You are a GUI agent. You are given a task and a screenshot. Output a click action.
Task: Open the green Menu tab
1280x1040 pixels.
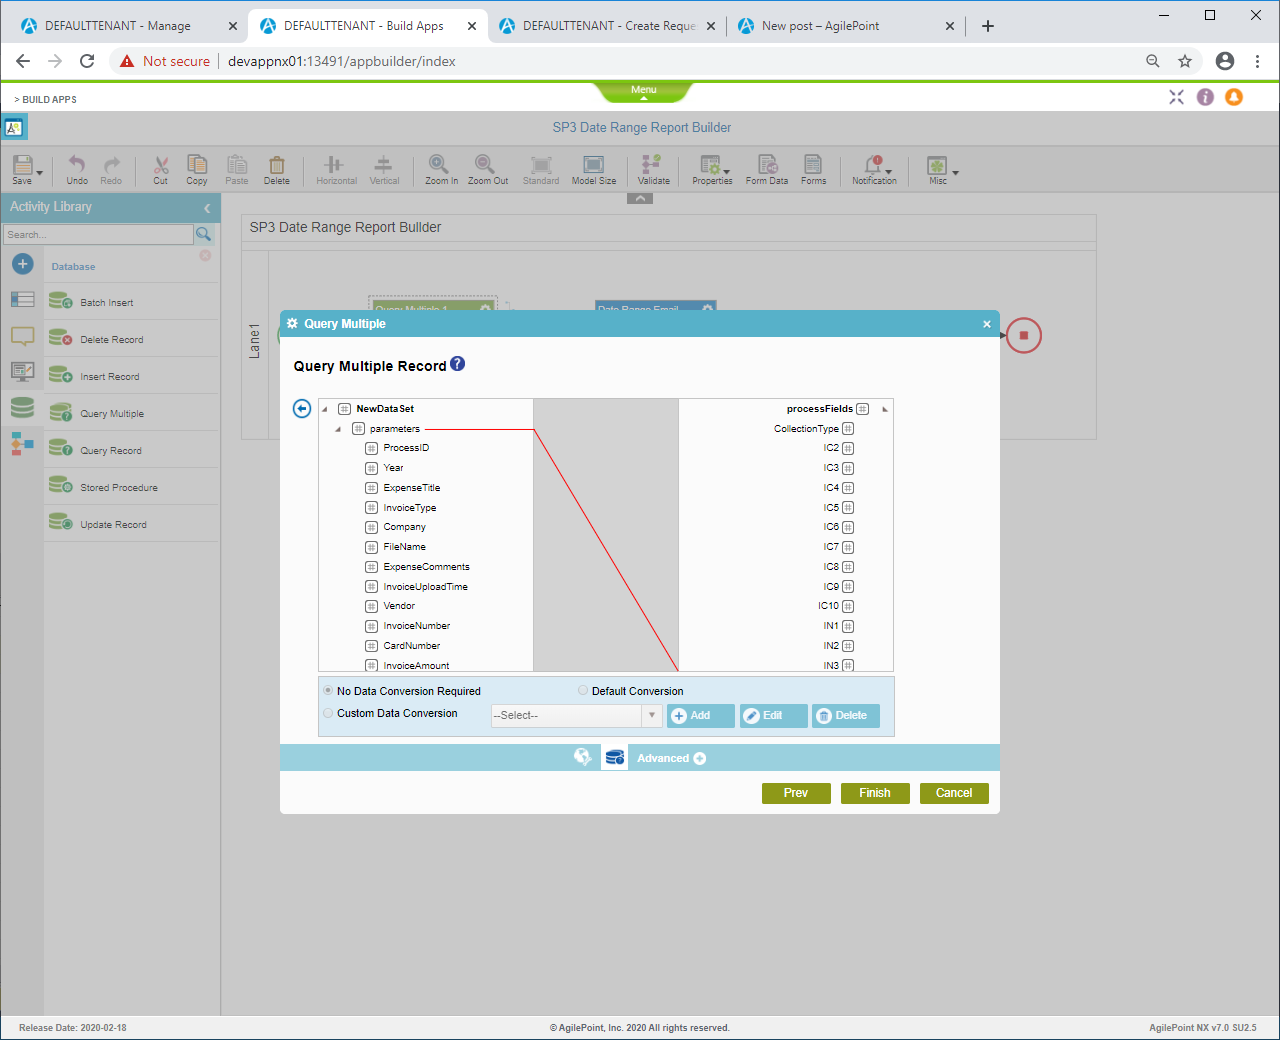(644, 92)
